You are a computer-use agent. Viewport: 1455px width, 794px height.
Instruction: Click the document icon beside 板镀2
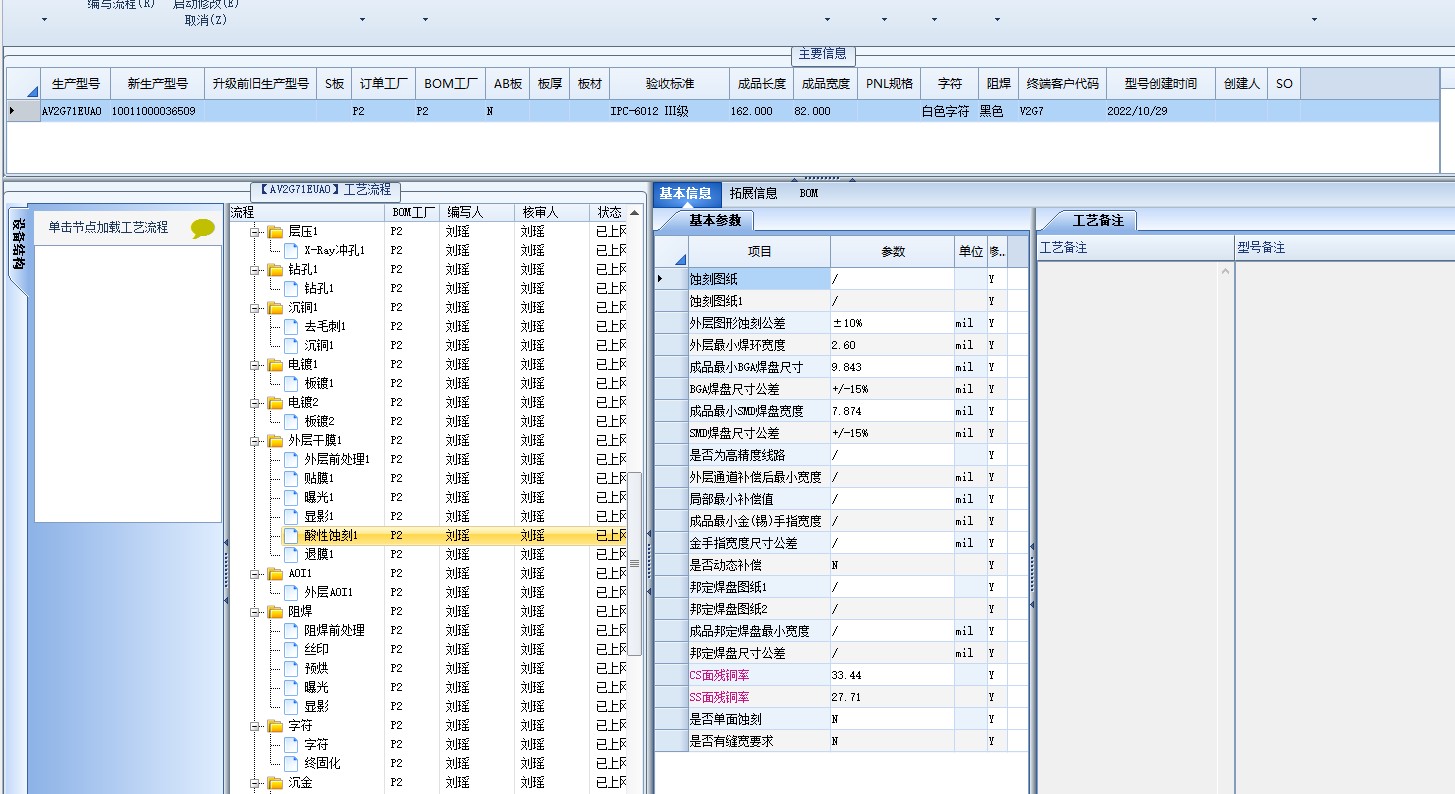pyautogui.click(x=291, y=421)
